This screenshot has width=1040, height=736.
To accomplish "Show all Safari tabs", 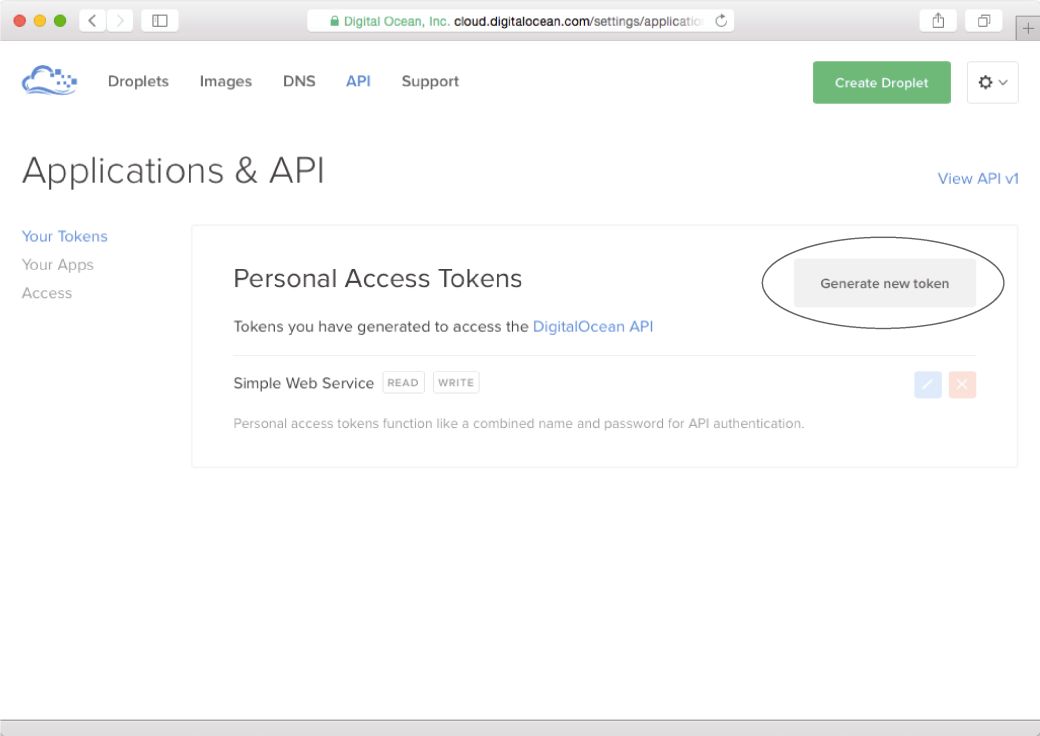I will coord(984,21).
